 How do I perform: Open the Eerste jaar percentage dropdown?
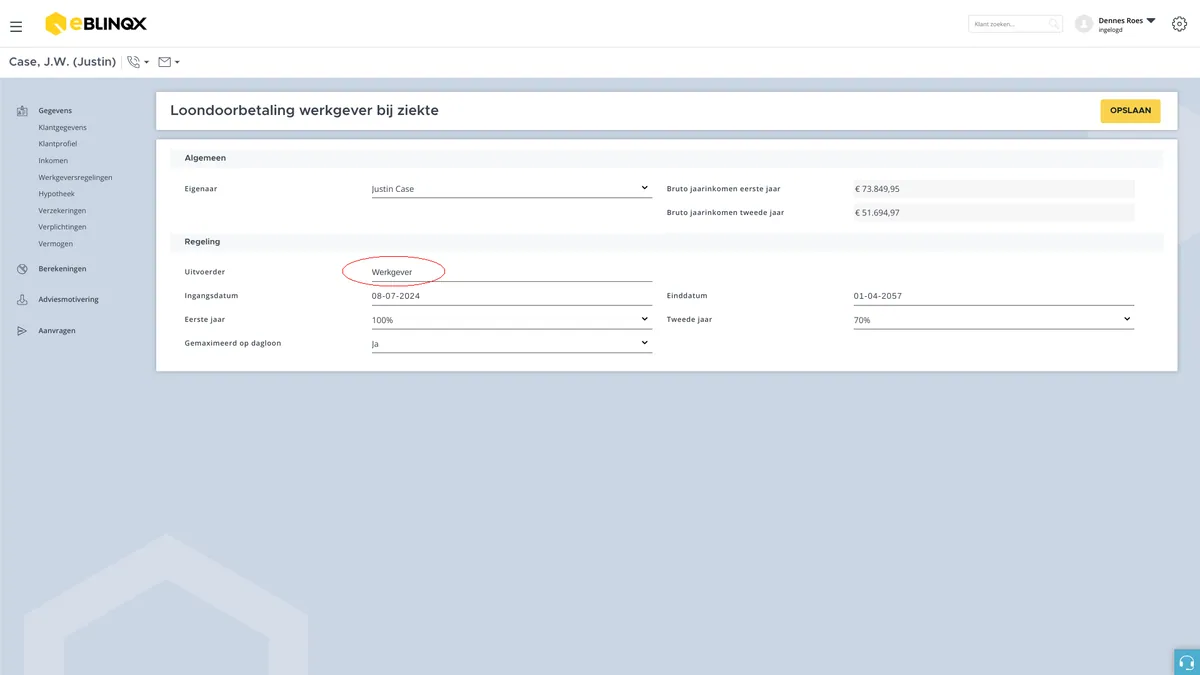[x=511, y=320]
